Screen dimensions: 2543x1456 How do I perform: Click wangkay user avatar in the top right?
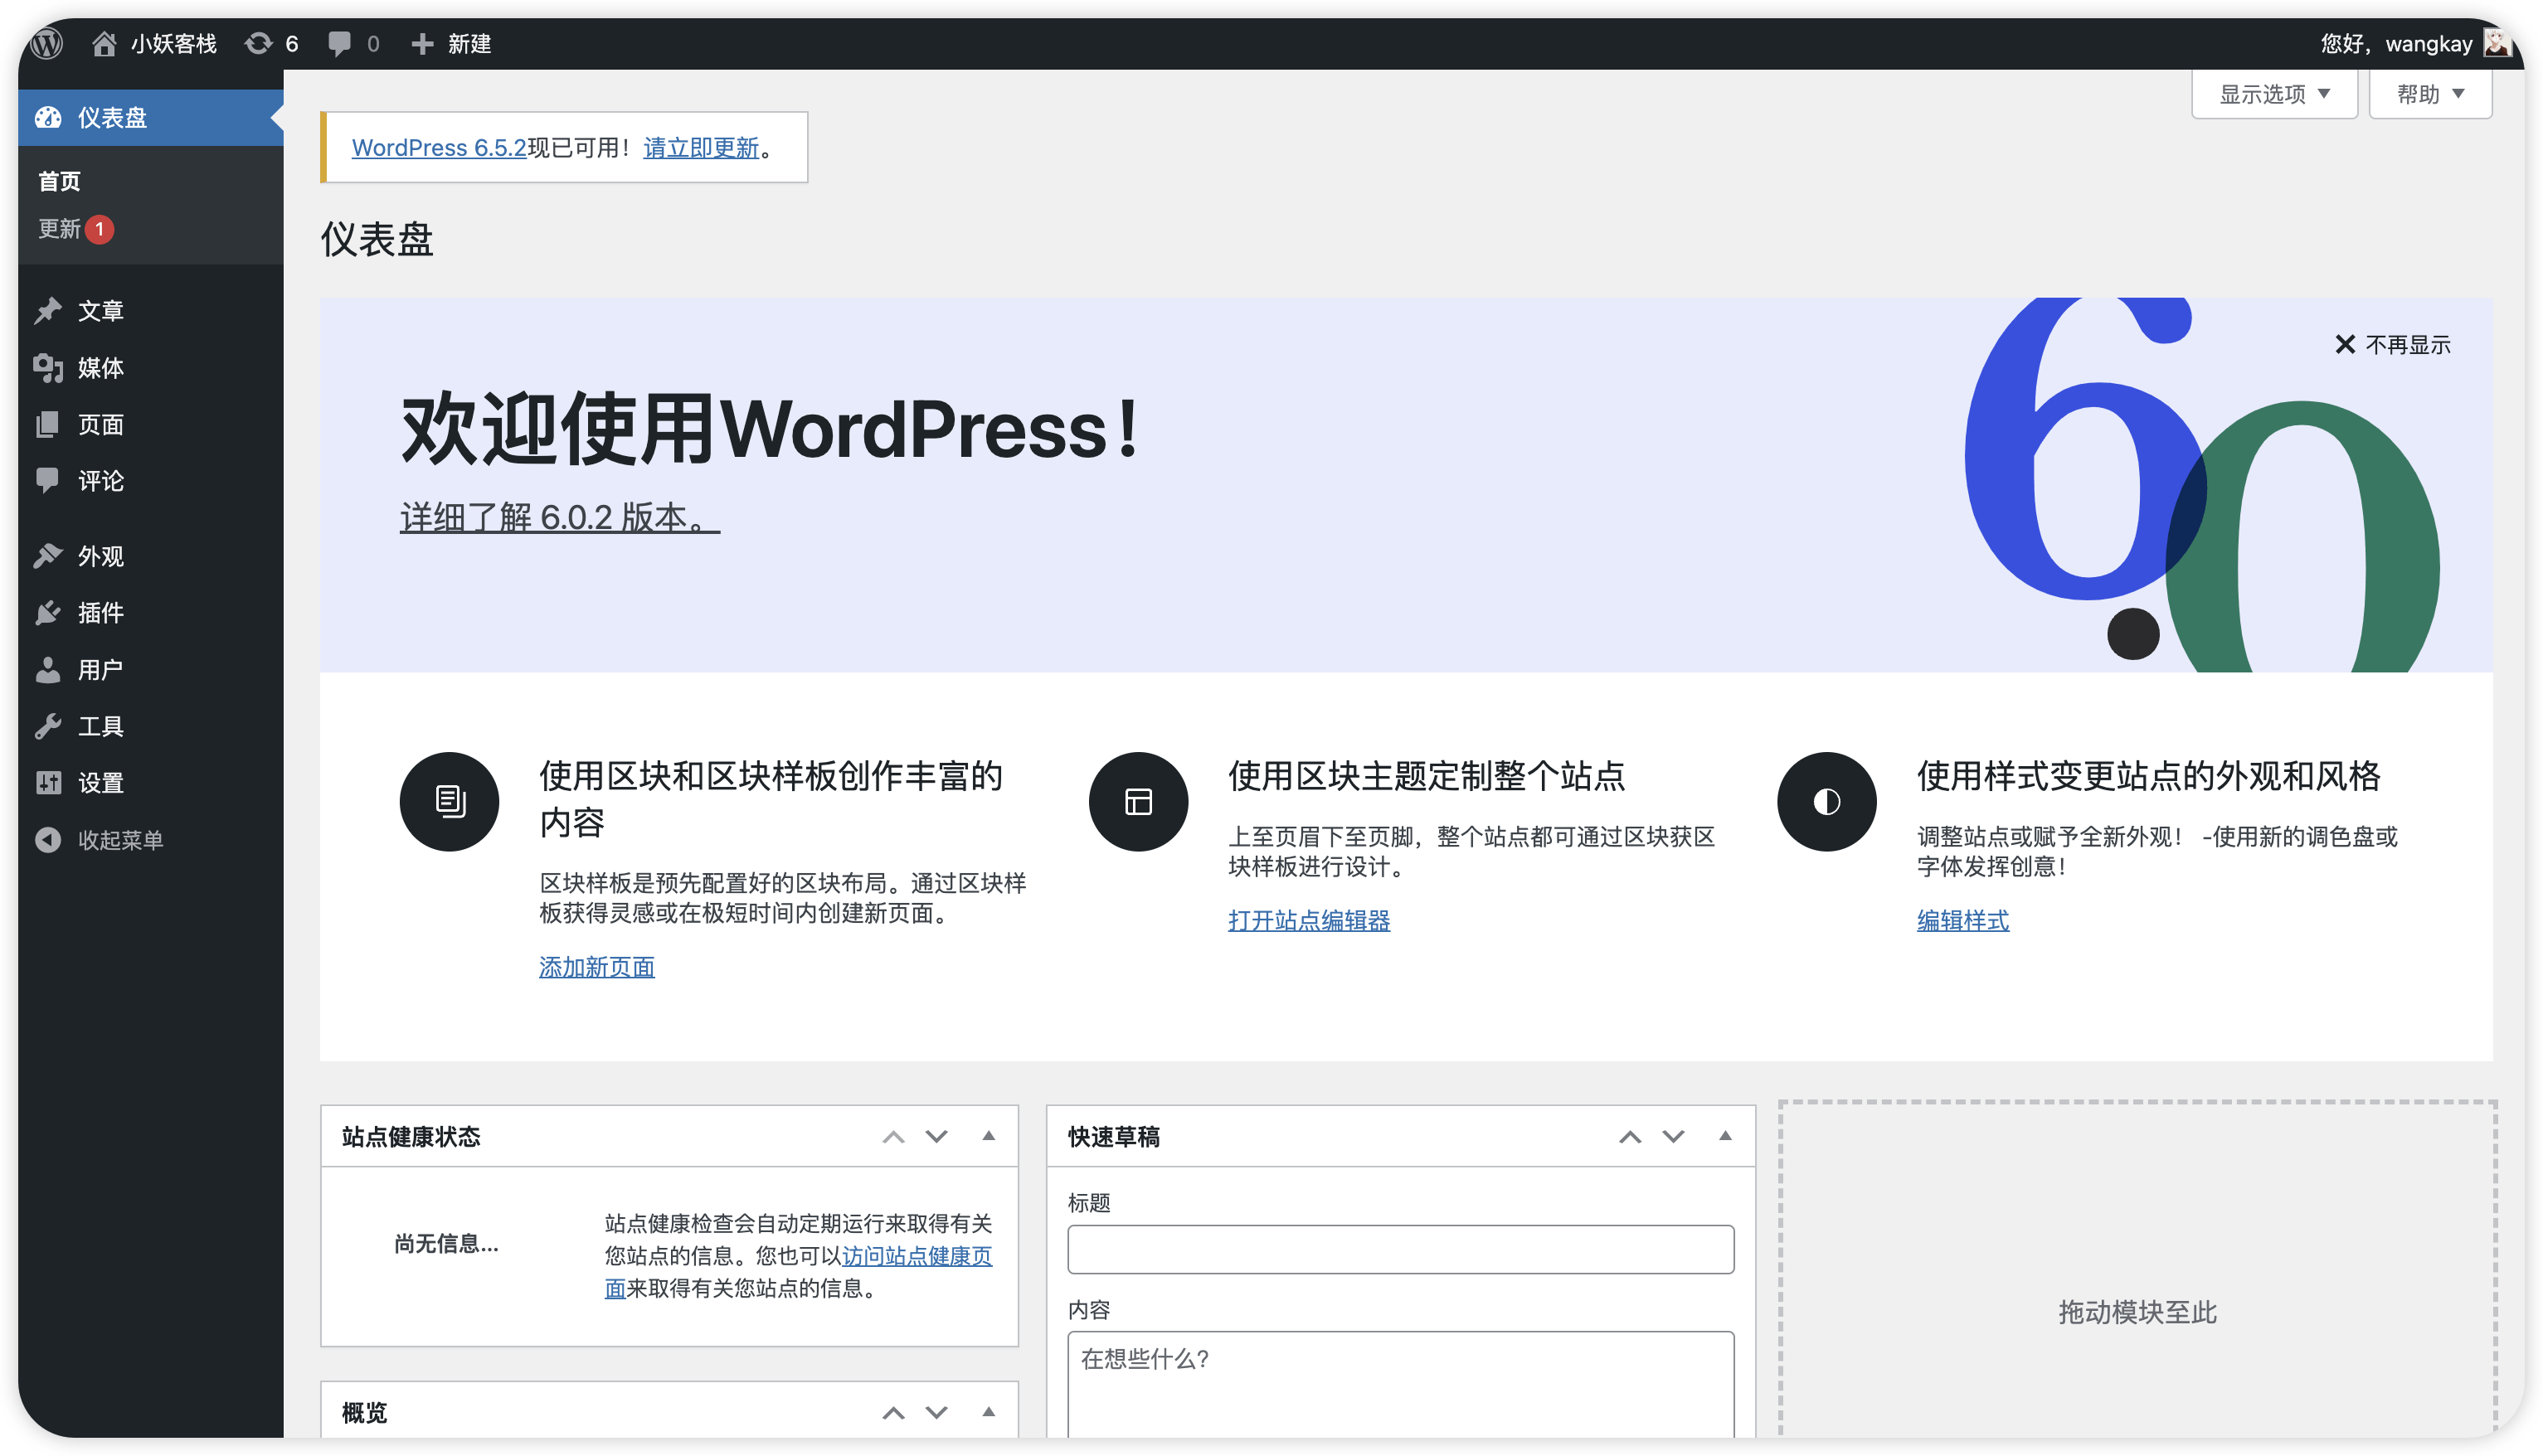[2497, 43]
